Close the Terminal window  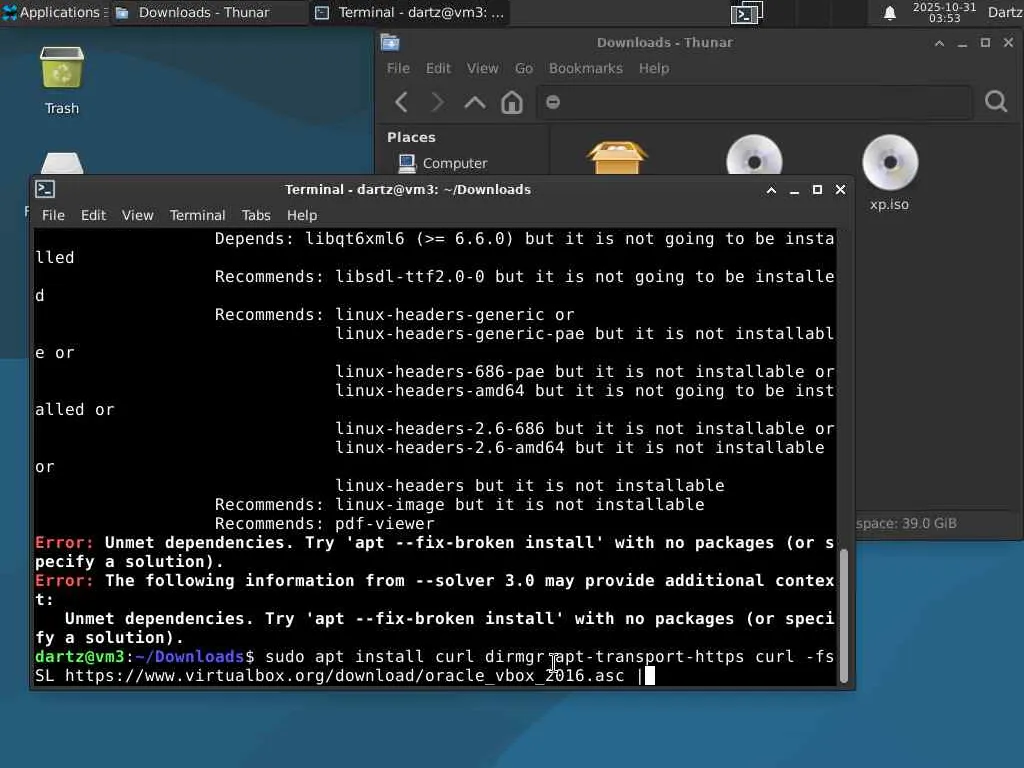pos(840,189)
